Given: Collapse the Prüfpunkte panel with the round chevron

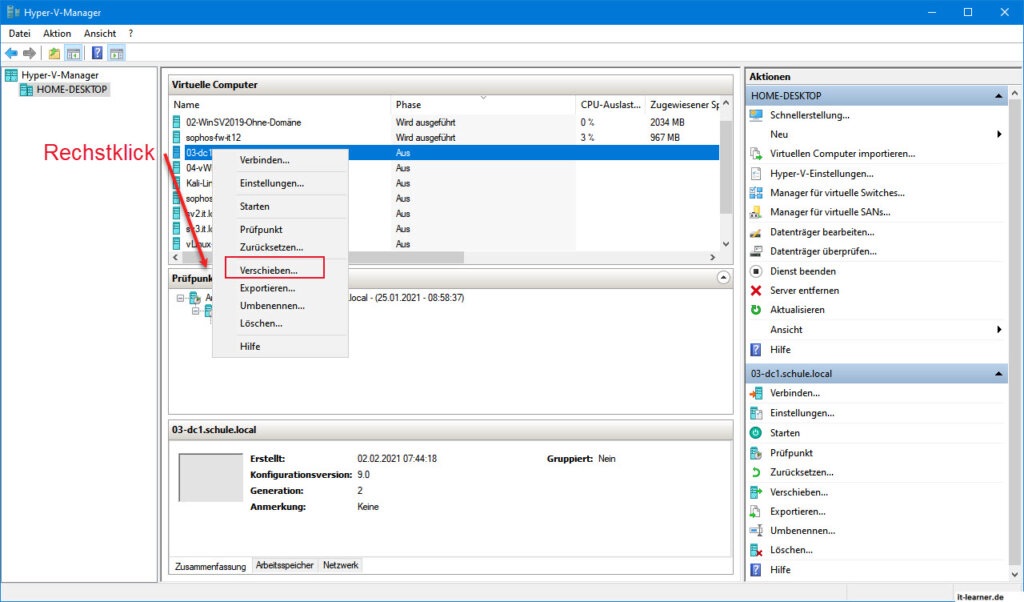Looking at the screenshot, I should pos(723,277).
